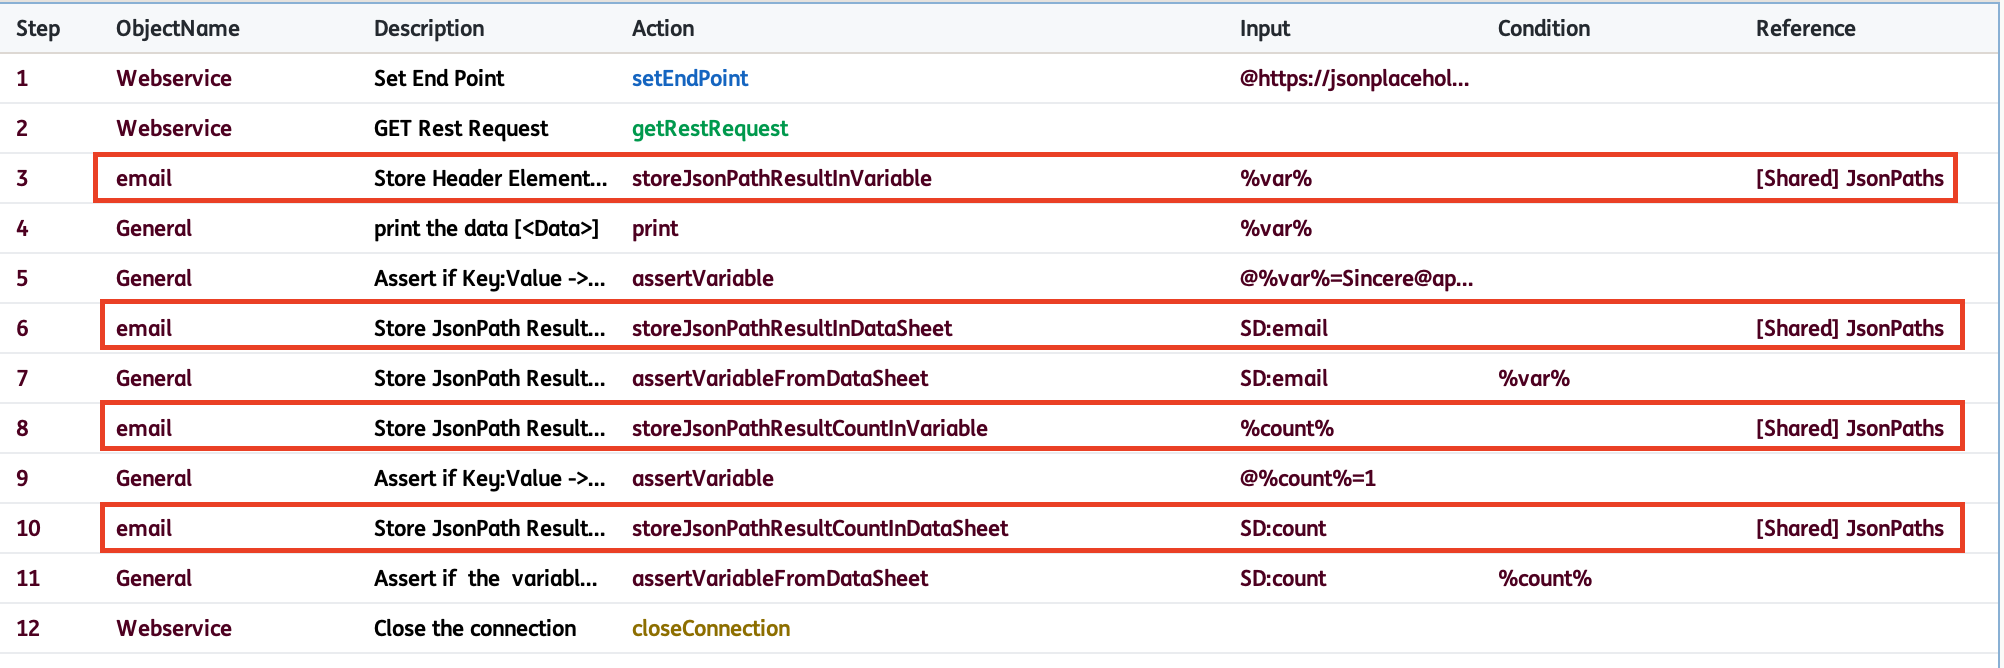Click the Condition column header
Screen dimensions: 2004x668
point(1543,28)
